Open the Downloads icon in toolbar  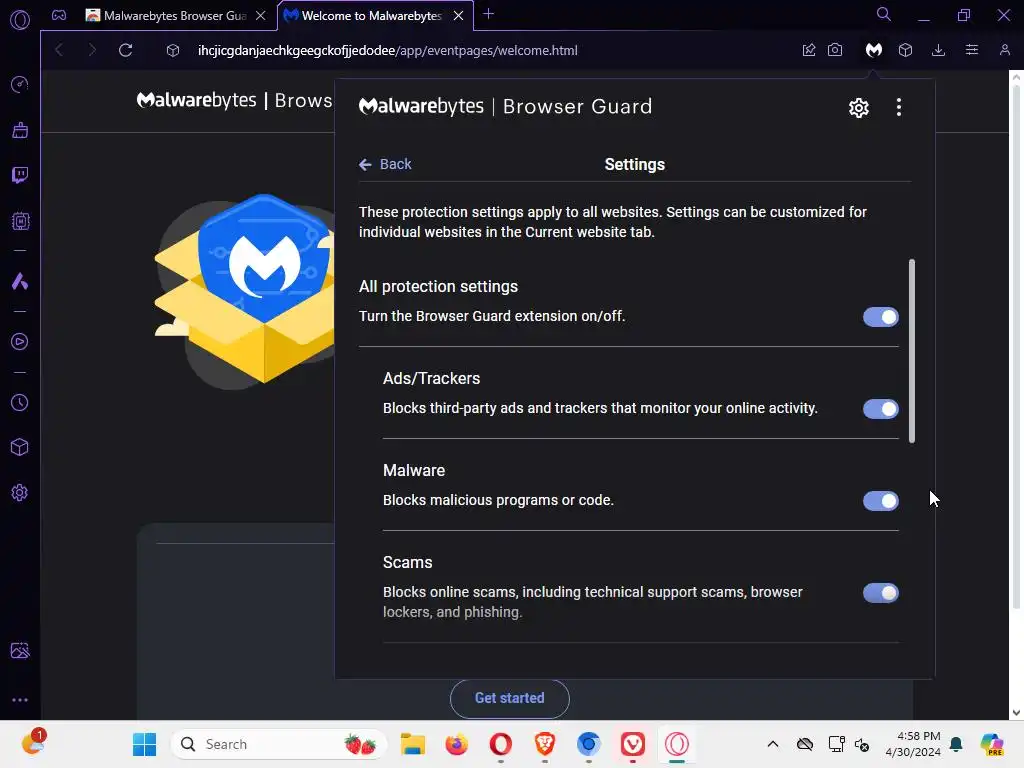(938, 50)
